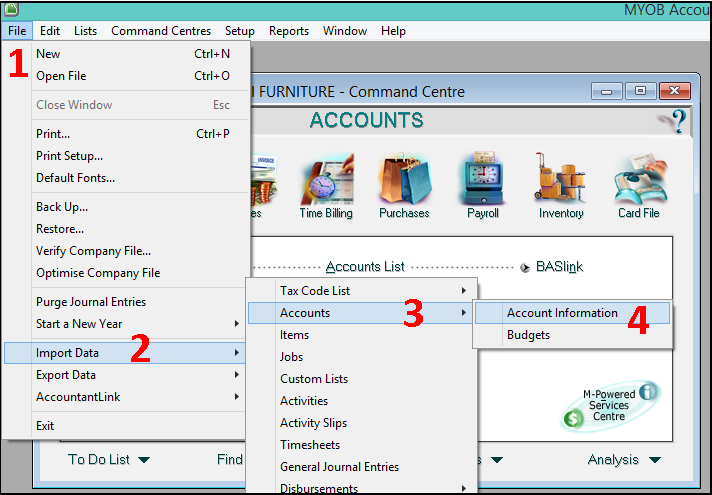Open the BASlink link
Screen dimensions: 712x495
coord(559,267)
